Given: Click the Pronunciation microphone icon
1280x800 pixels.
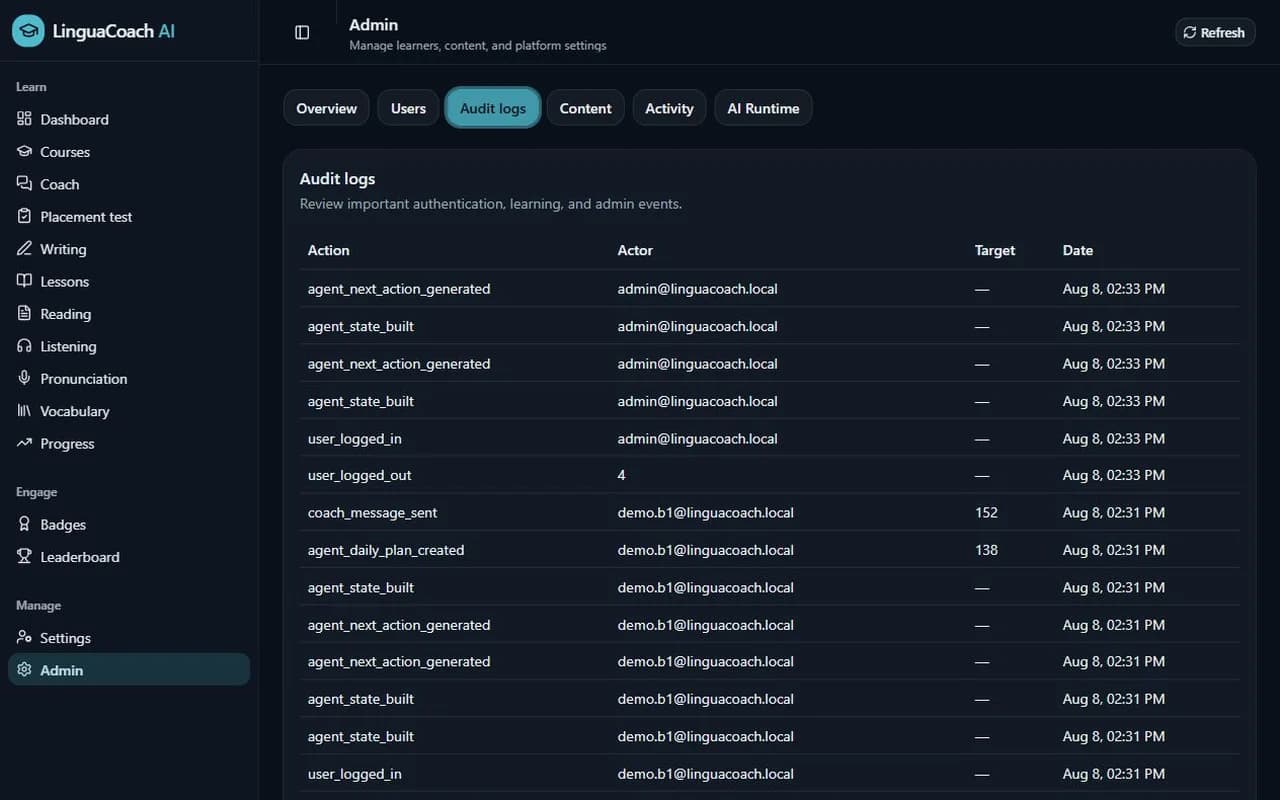Looking at the screenshot, I should point(24,378).
